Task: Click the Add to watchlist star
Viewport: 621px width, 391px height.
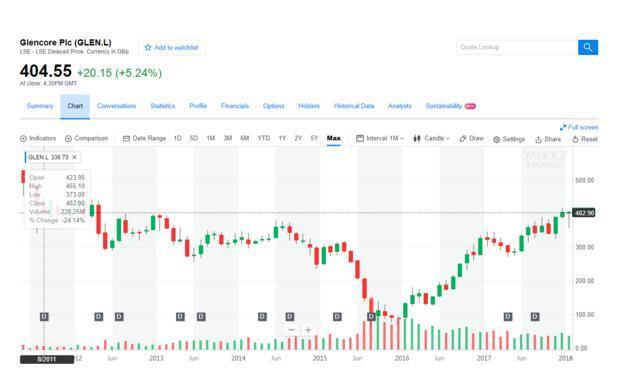Action: [x=148, y=48]
